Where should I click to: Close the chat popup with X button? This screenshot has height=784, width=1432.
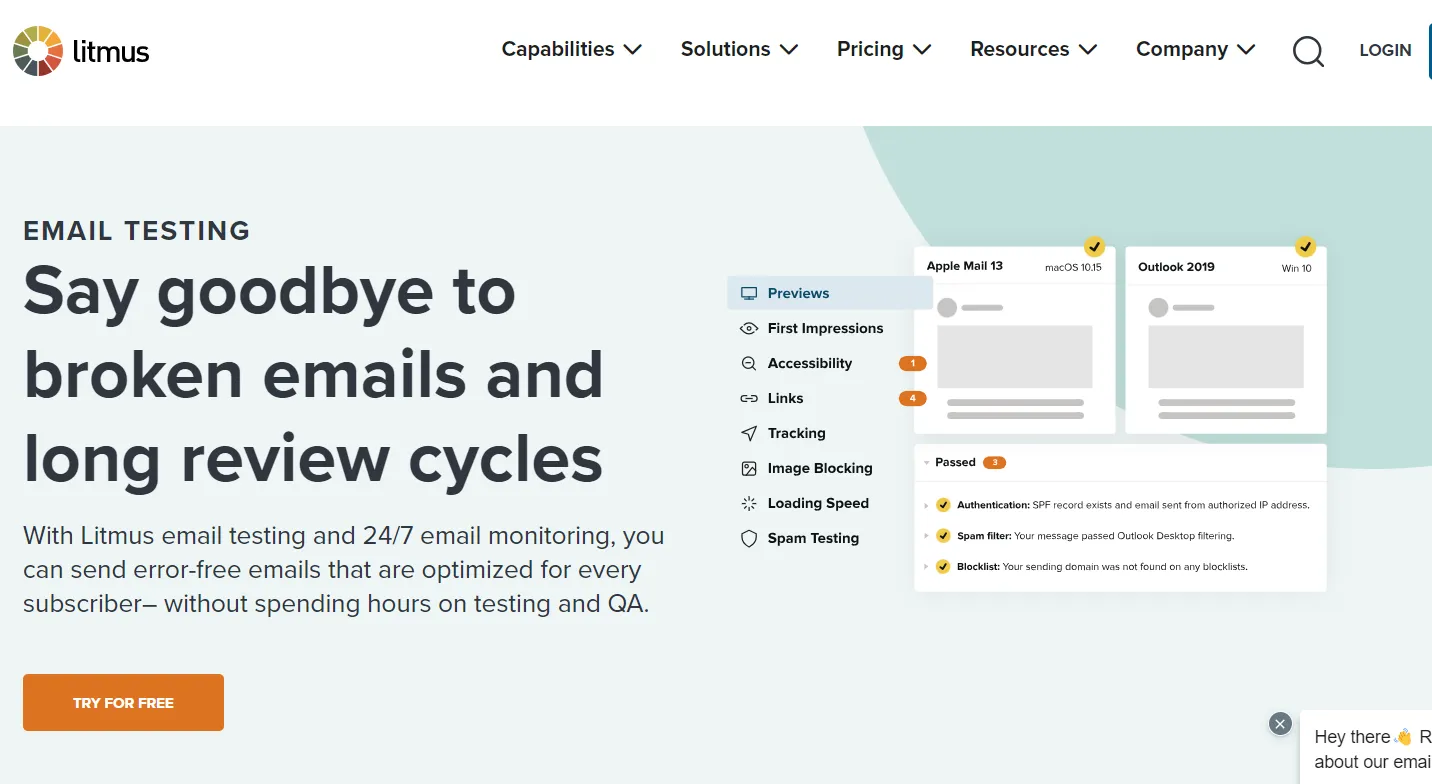point(1280,724)
